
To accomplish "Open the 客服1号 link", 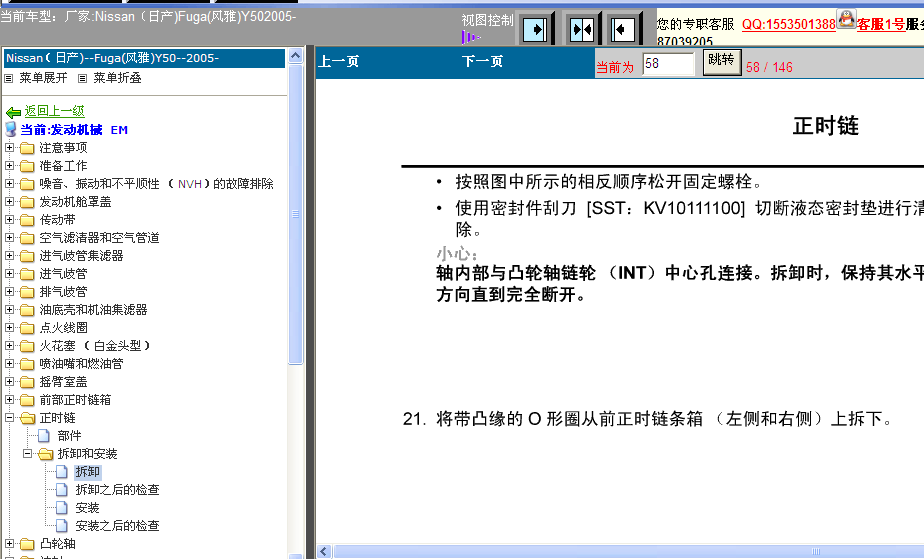I will tap(880, 24).
